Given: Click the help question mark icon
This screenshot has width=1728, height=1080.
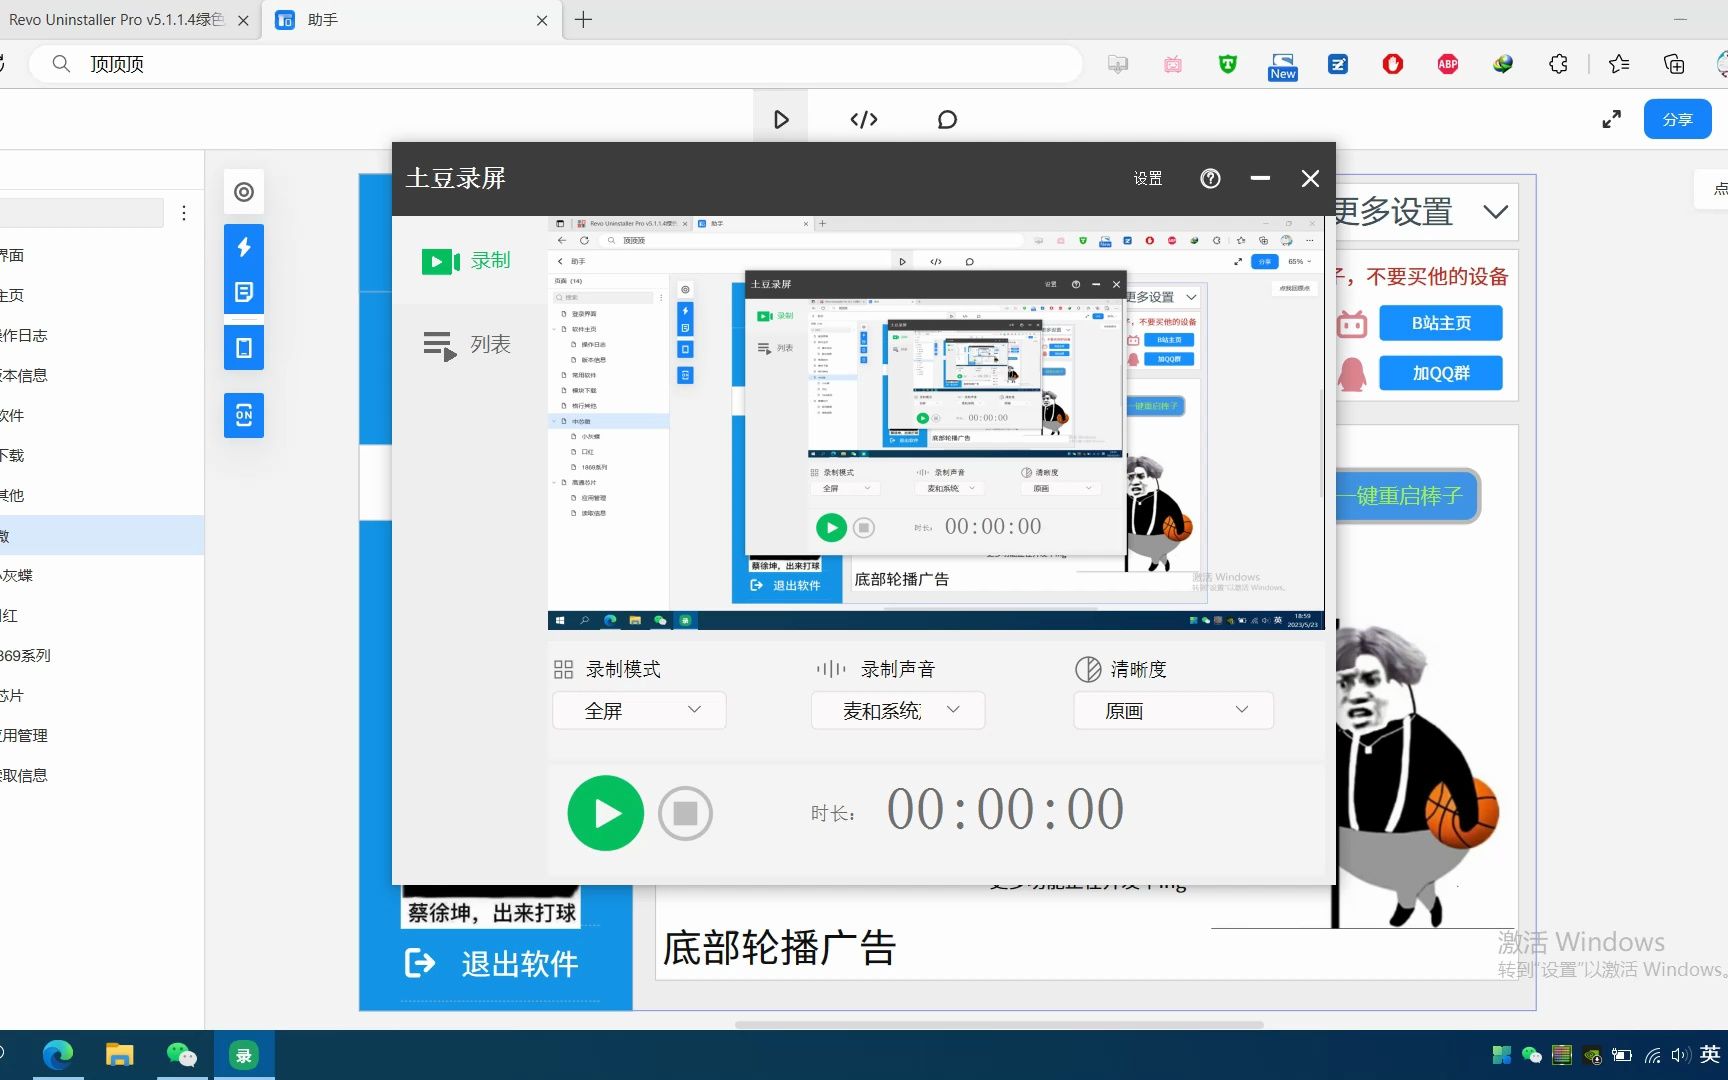Looking at the screenshot, I should point(1210,178).
